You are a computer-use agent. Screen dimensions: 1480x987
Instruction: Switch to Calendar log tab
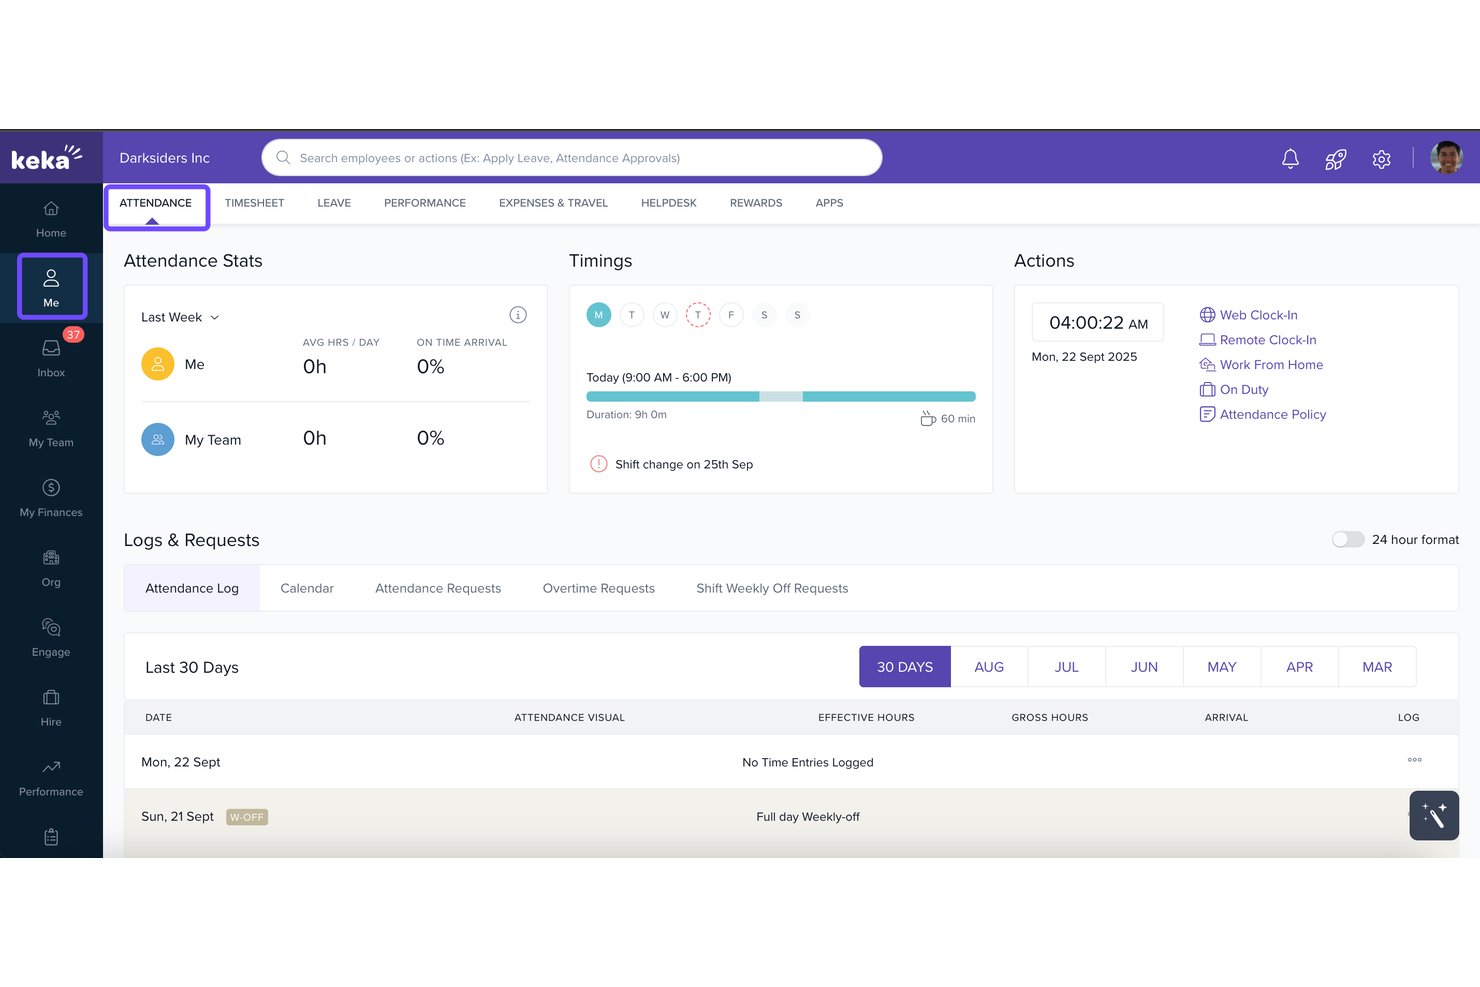(307, 588)
